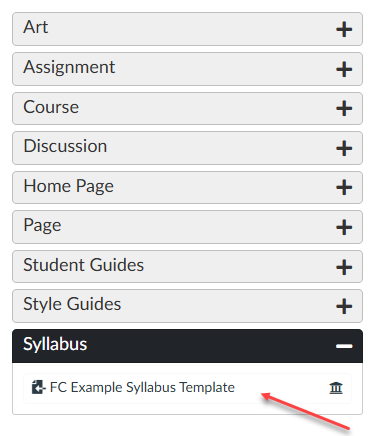Click the Syllabus section title
Viewport: 374px width, 436px height.
(55, 344)
